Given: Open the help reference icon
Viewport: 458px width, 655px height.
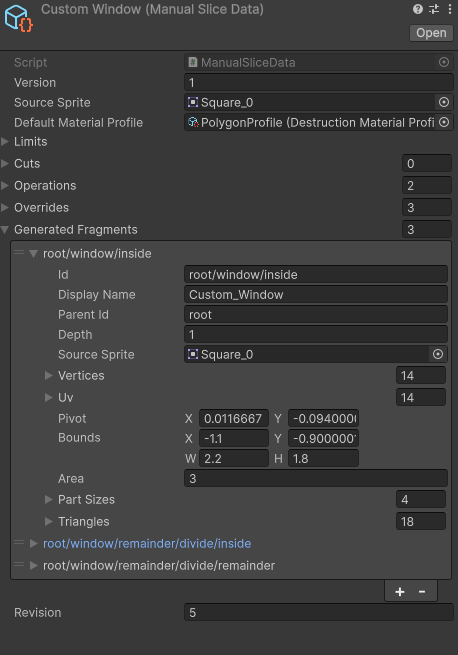Looking at the screenshot, I should (x=417, y=9).
